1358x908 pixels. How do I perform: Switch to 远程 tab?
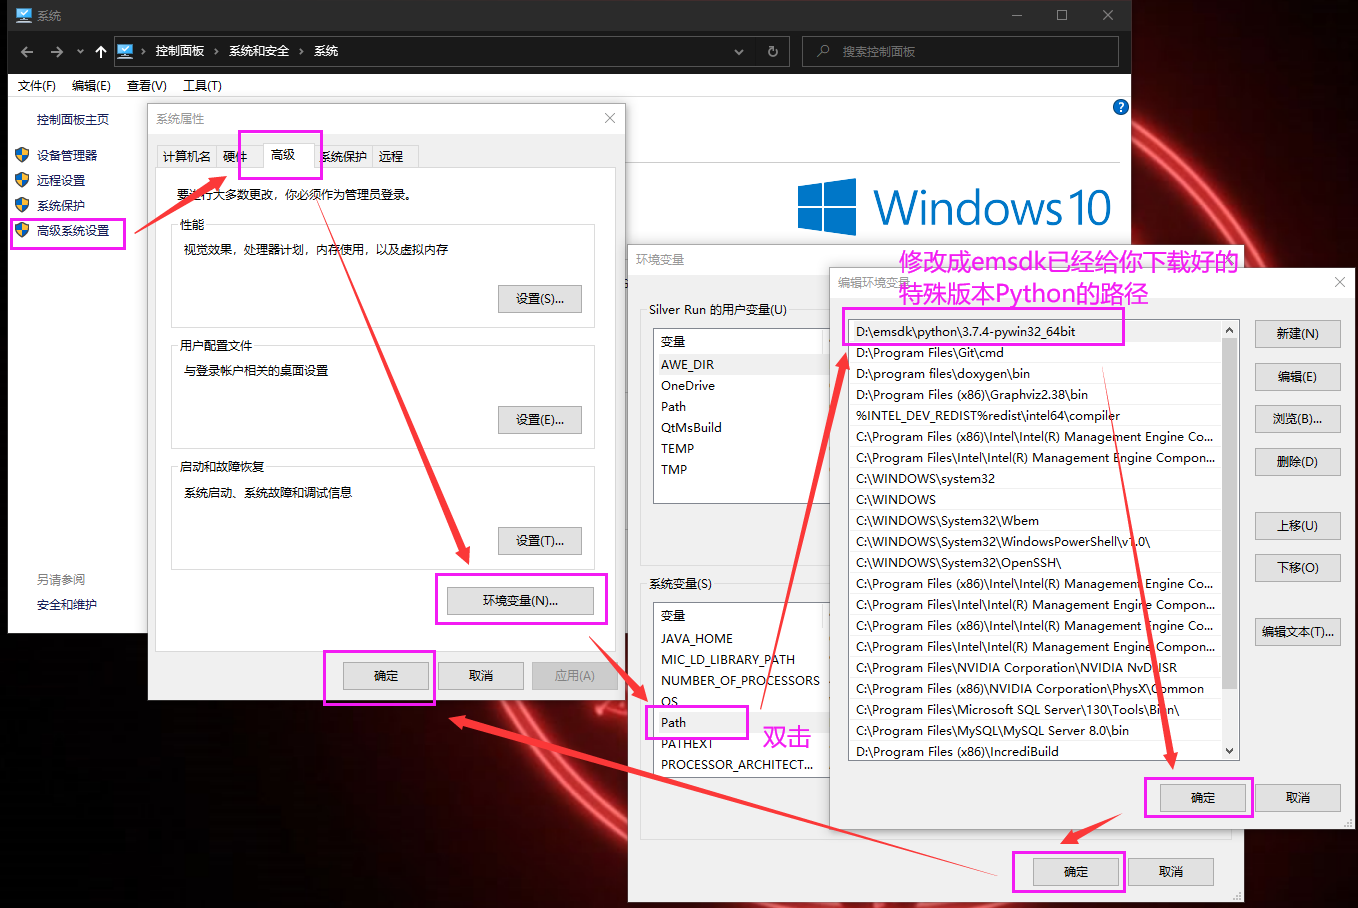(x=391, y=157)
